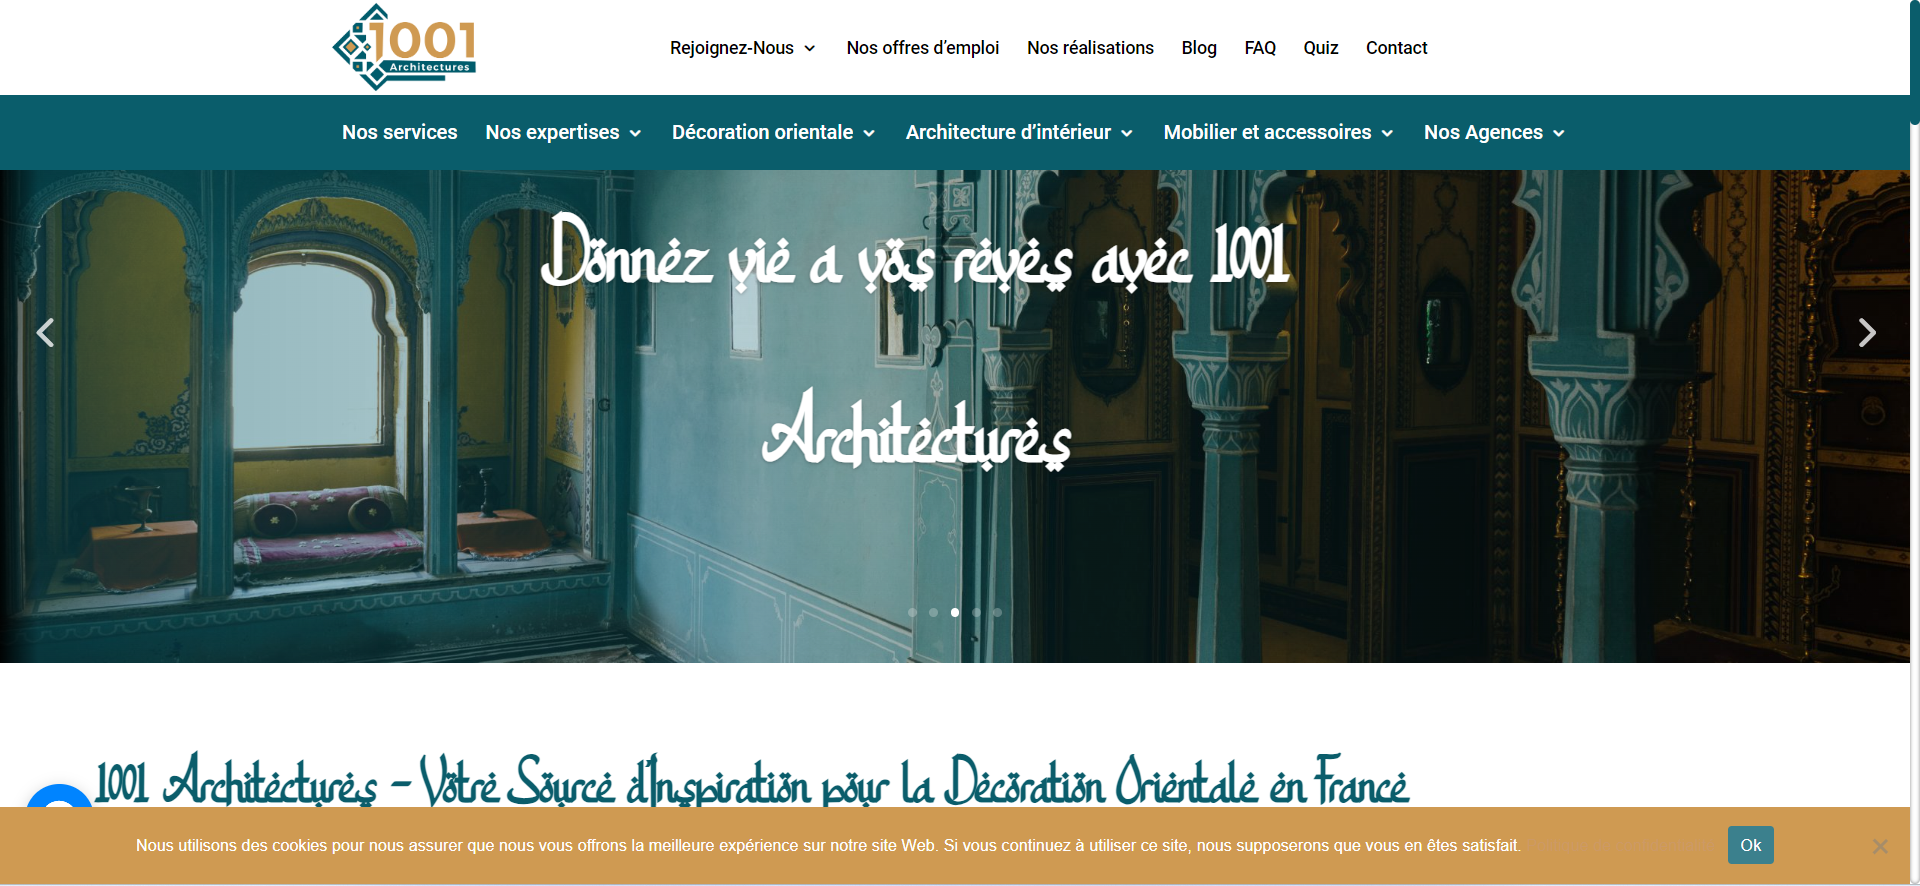Select the fourth slider pagination dot
1920x886 pixels.
point(976,612)
